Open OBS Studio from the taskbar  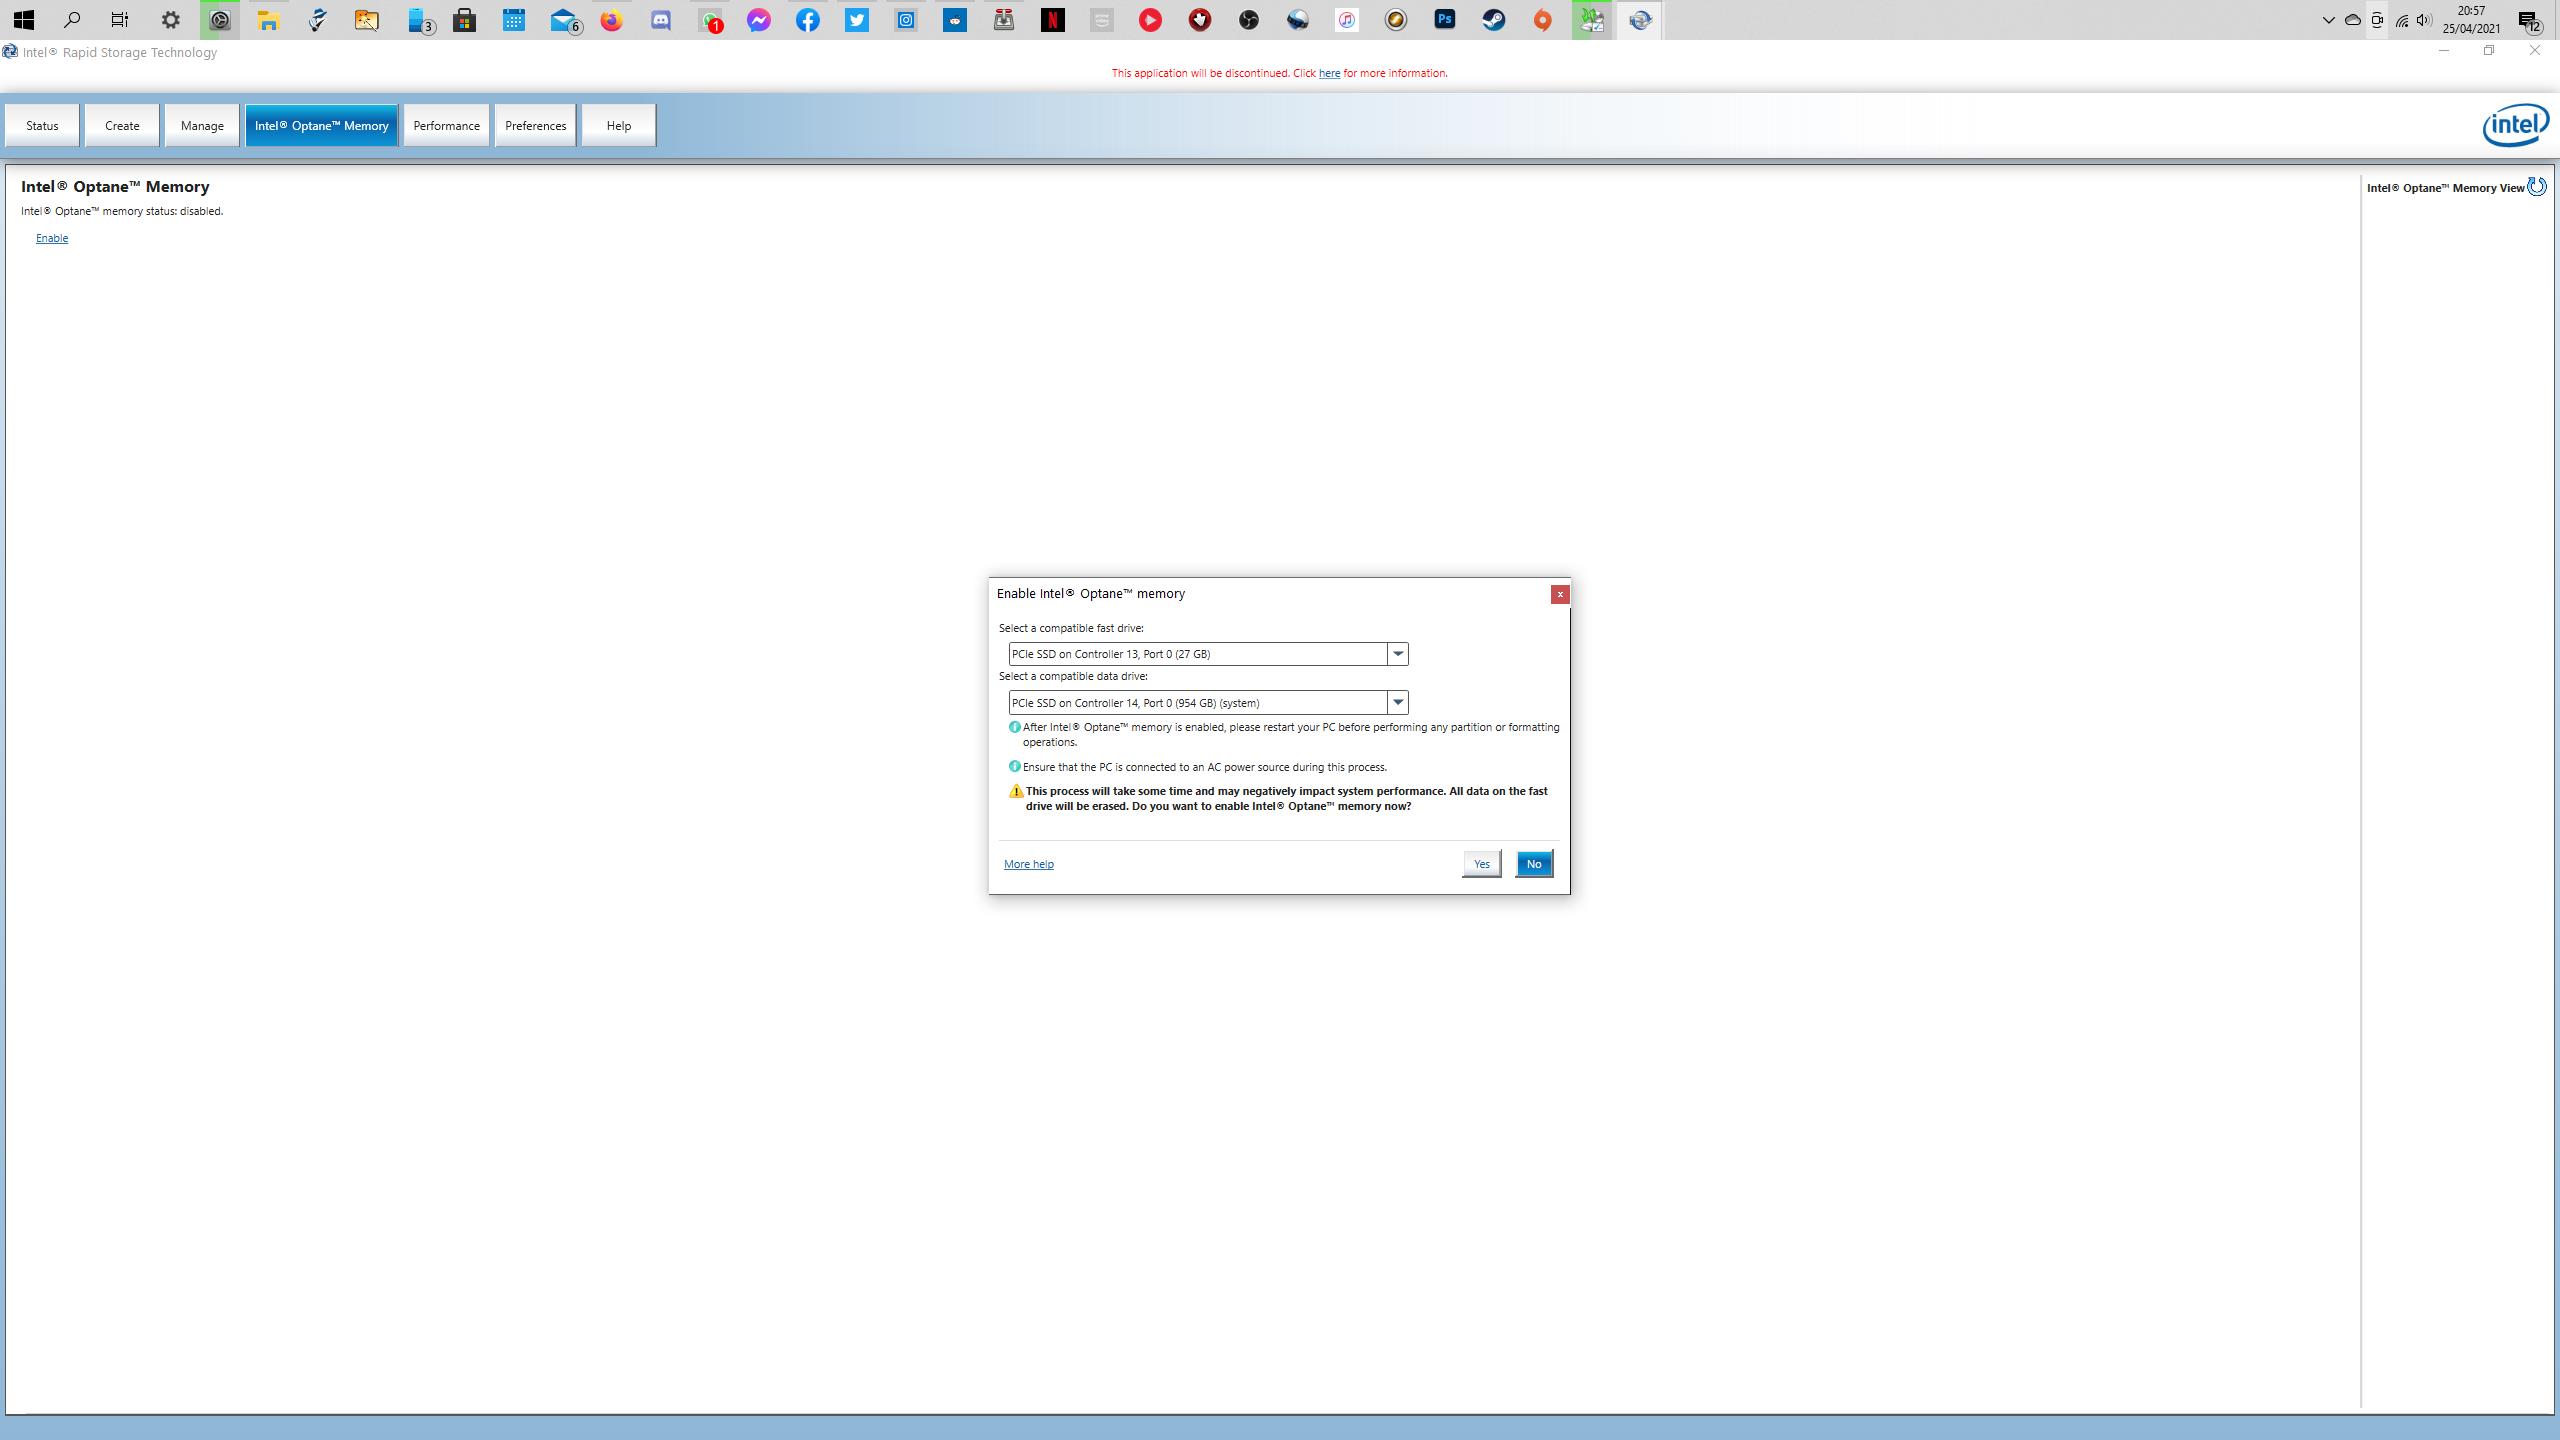(1249, 20)
